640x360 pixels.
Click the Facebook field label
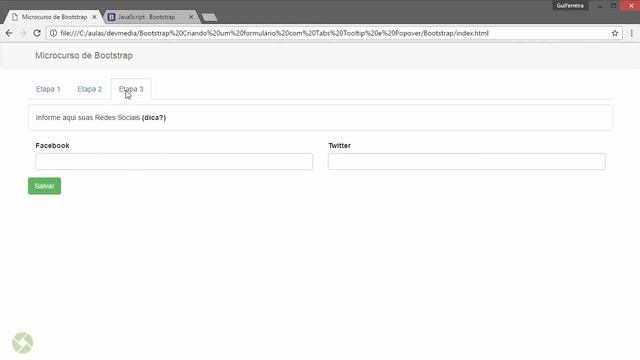tap(52, 146)
